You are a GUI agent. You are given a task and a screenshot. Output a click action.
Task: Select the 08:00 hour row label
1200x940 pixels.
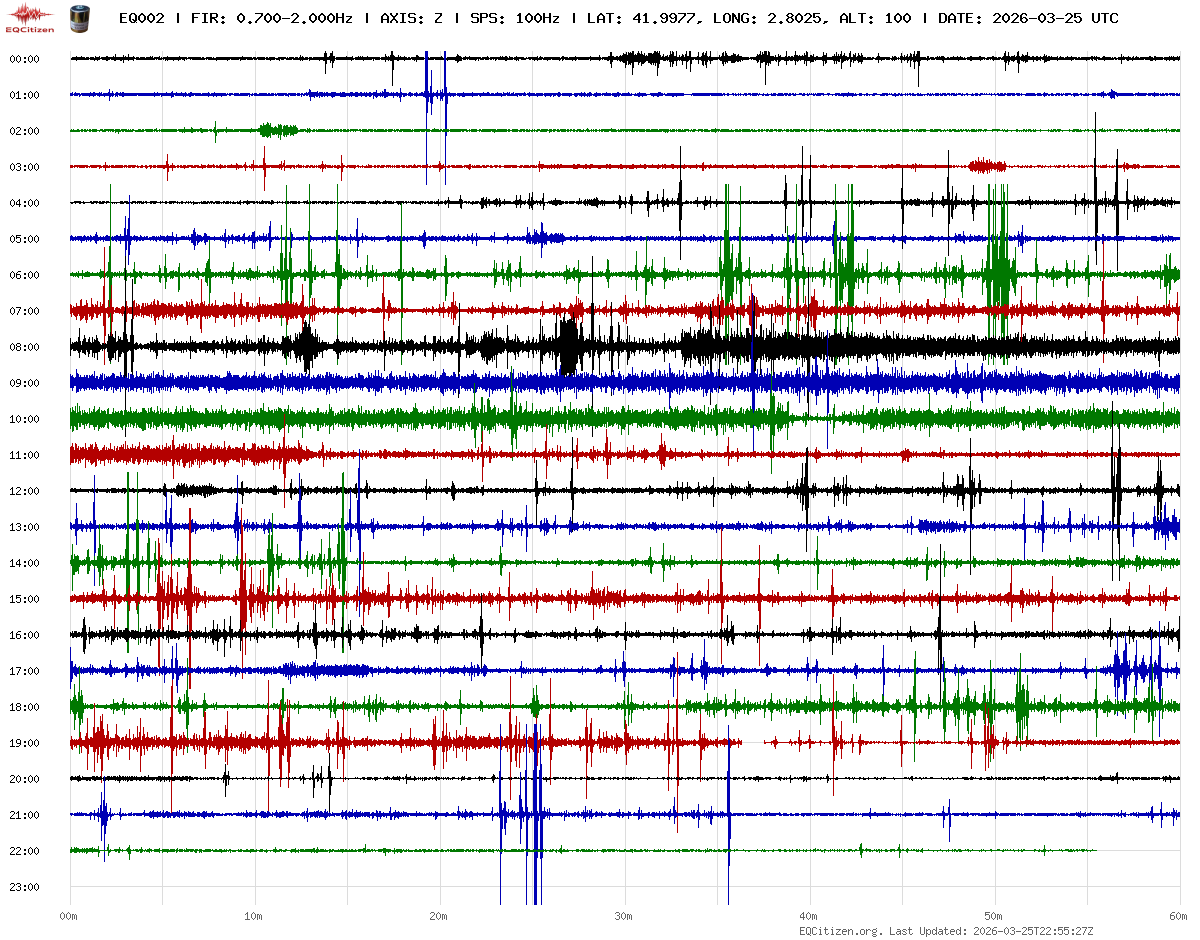tap(24, 347)
